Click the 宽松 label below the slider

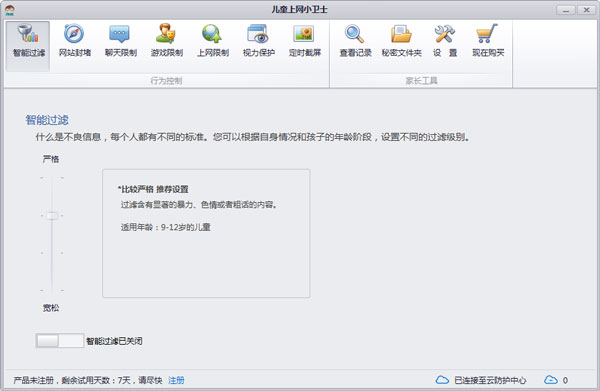point(51,308)
